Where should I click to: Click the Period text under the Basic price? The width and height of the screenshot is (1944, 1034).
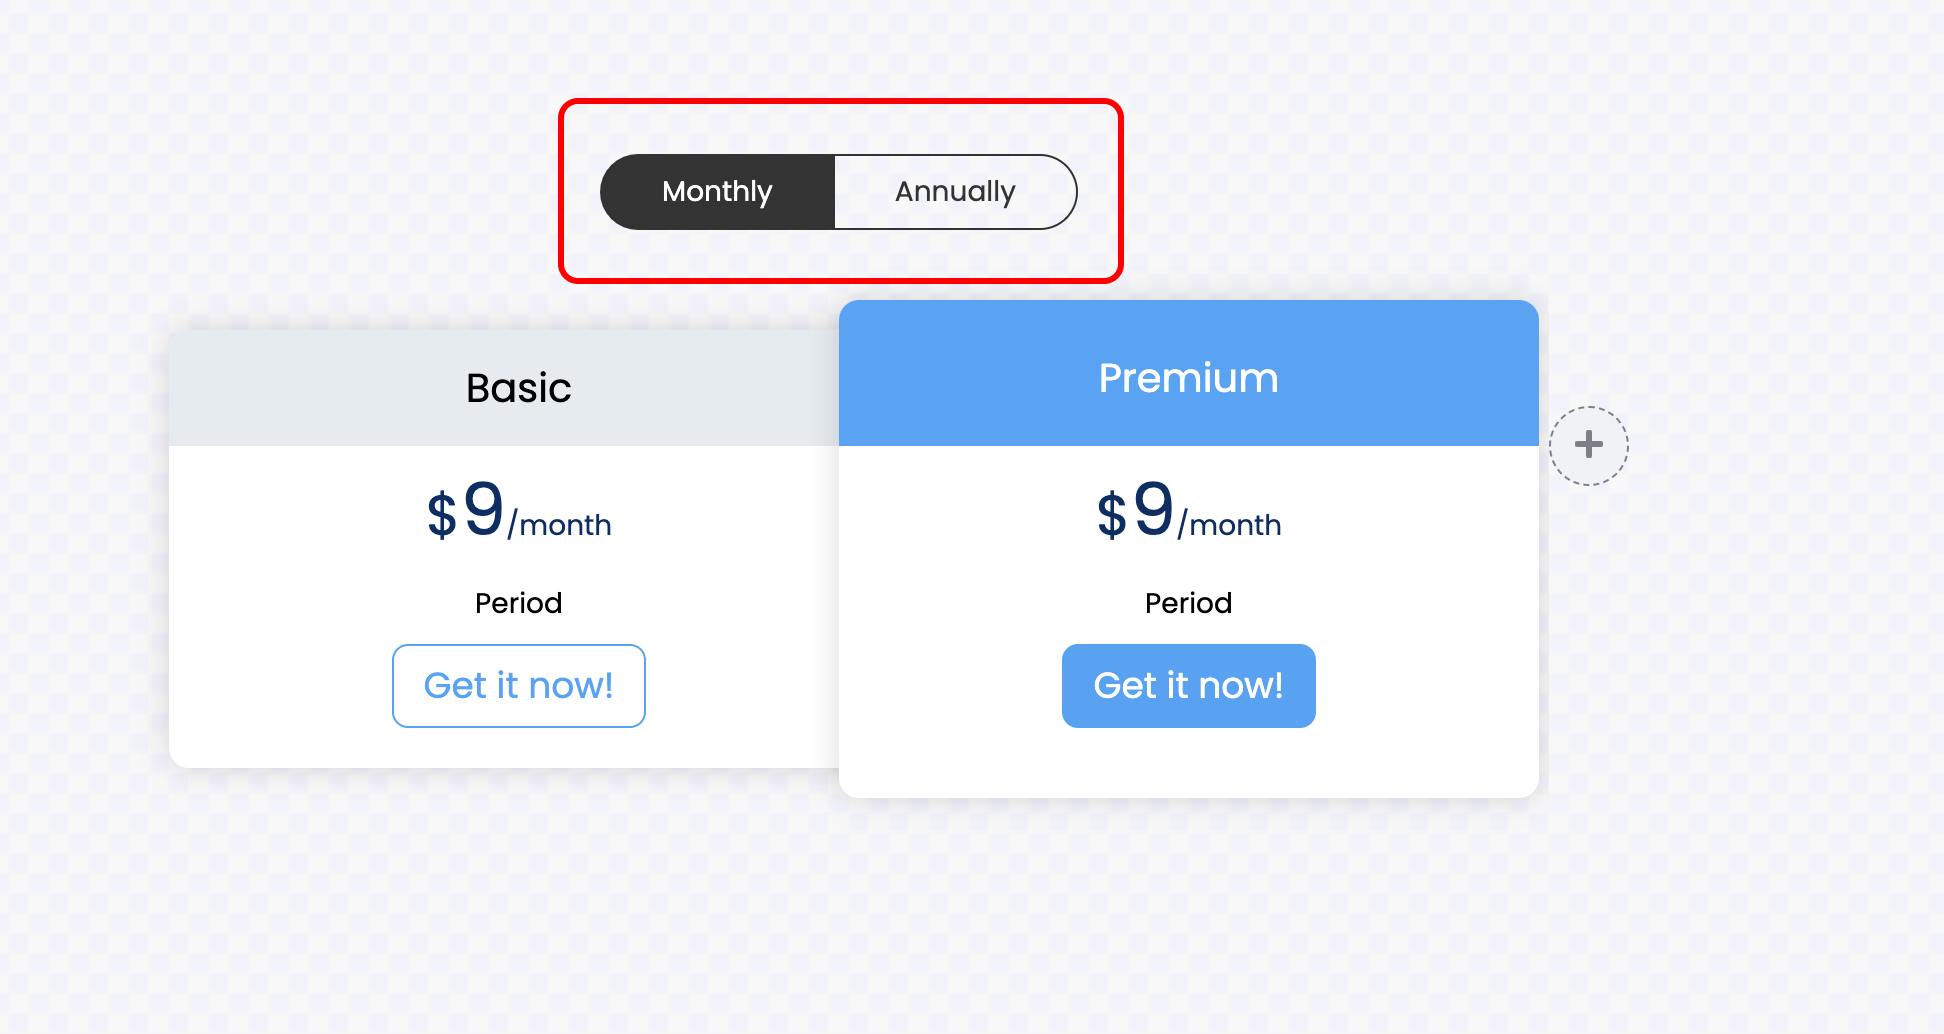click(518, 603)
